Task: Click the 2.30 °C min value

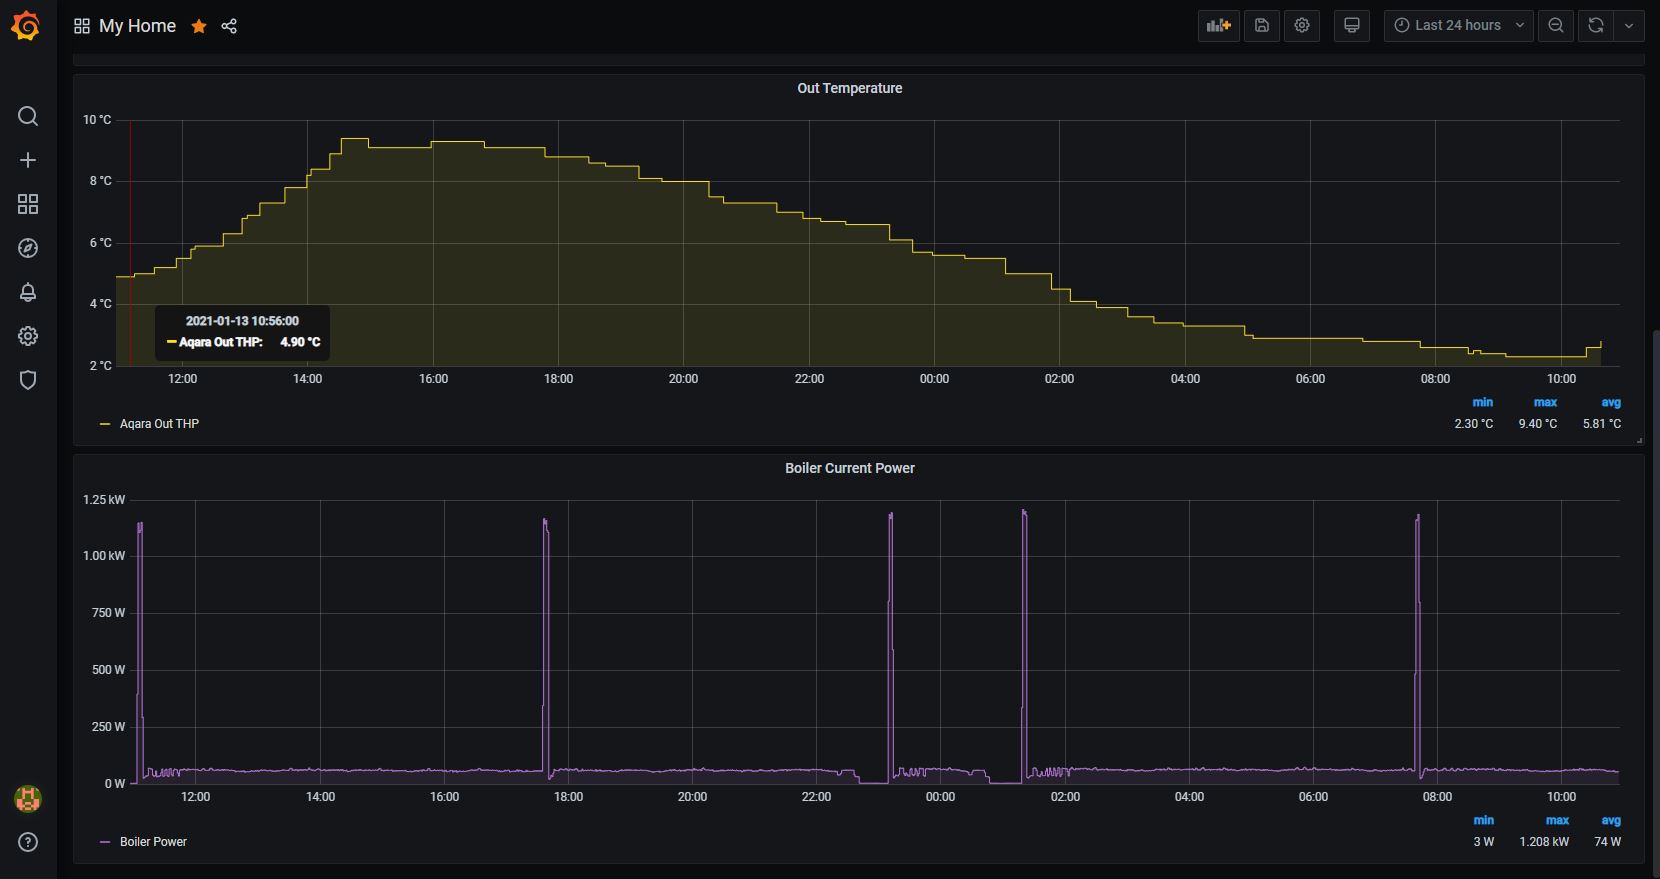Action: 1473,424
